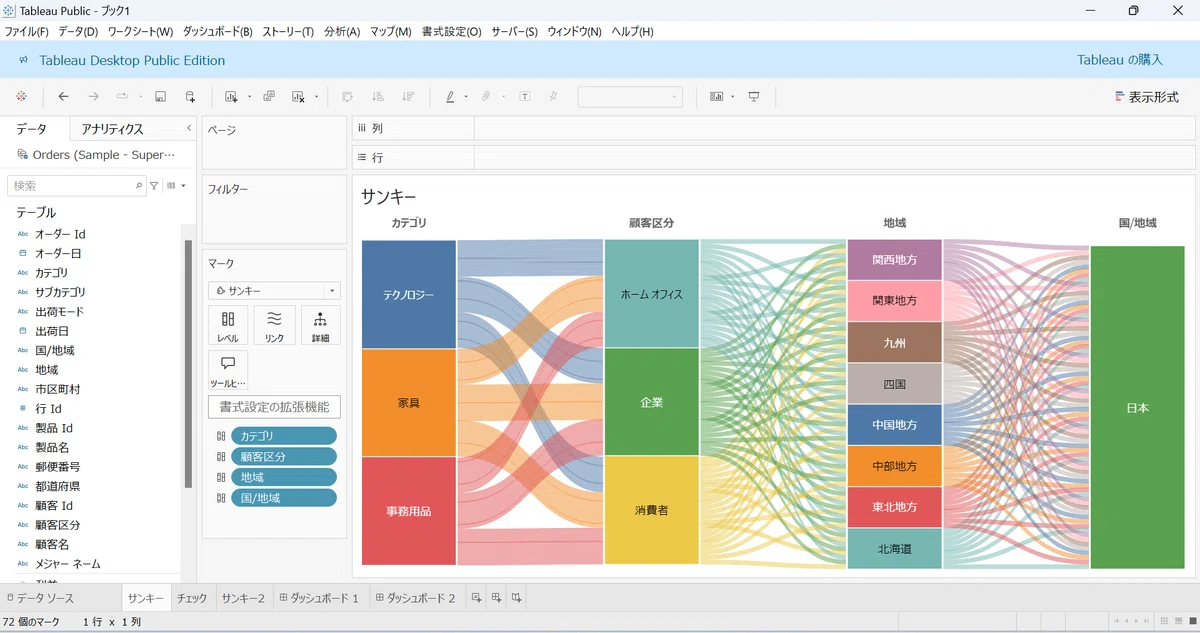The height and width of the screenshot is (633, 1200).
Task: Select the サブカテゴリ field in data pane
Action: coord(60,292)
